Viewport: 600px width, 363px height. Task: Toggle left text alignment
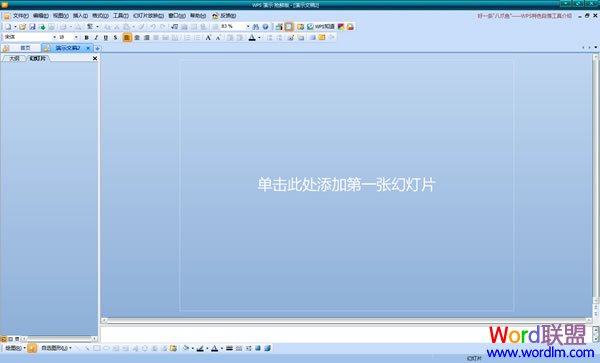pos(127,37)
